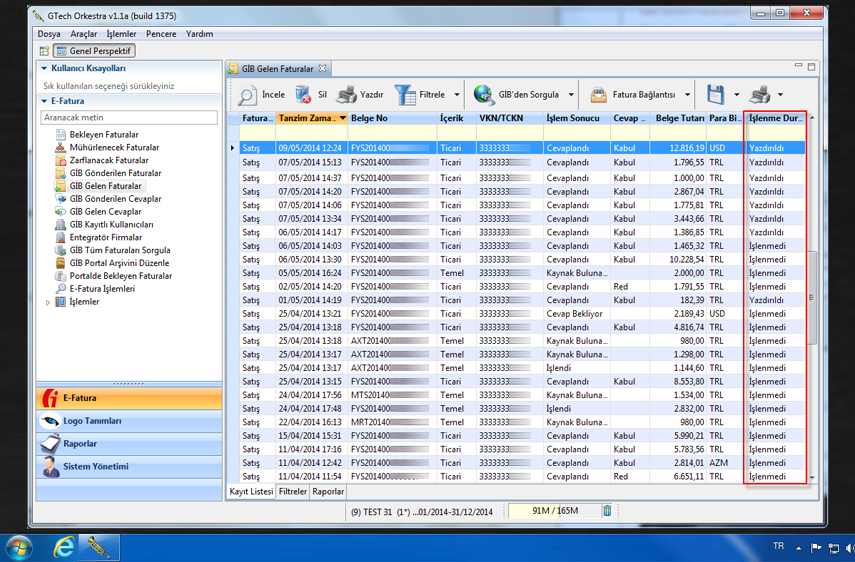Click the Genel Perspektif button

pos(94,51)
